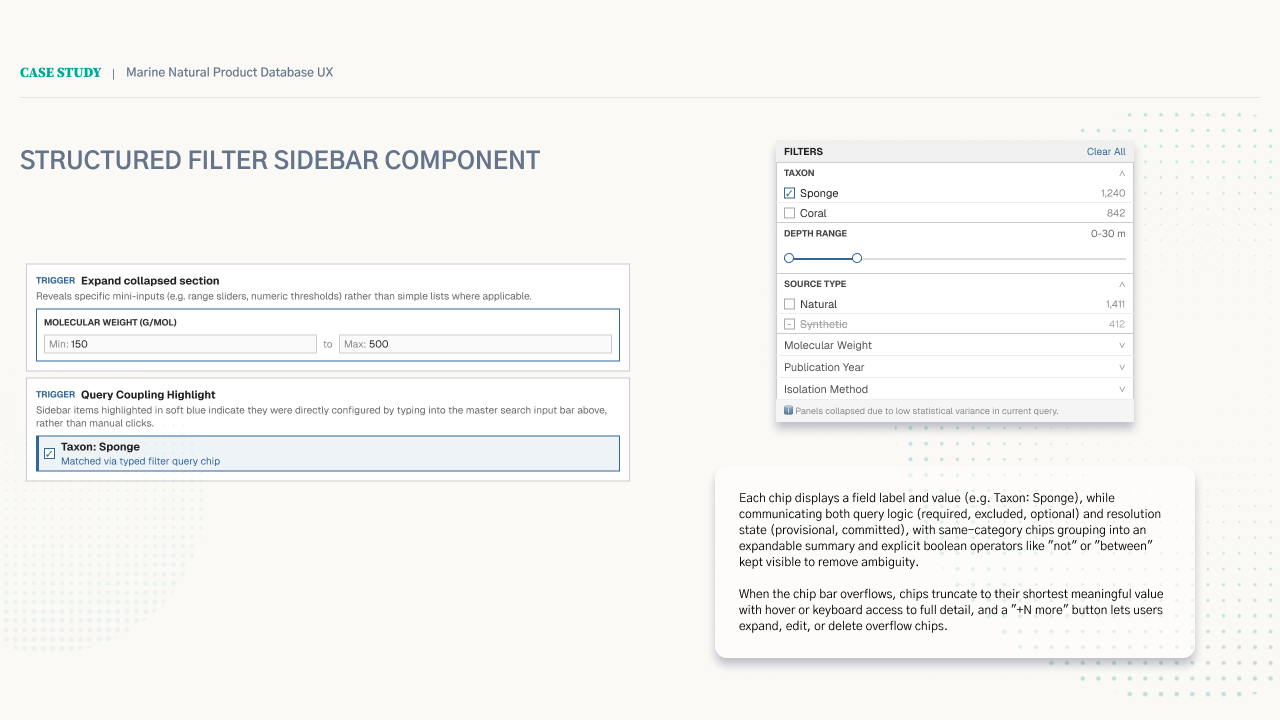Uncheck the Sponge checkbox in Filters panel

tap(789, 193)
